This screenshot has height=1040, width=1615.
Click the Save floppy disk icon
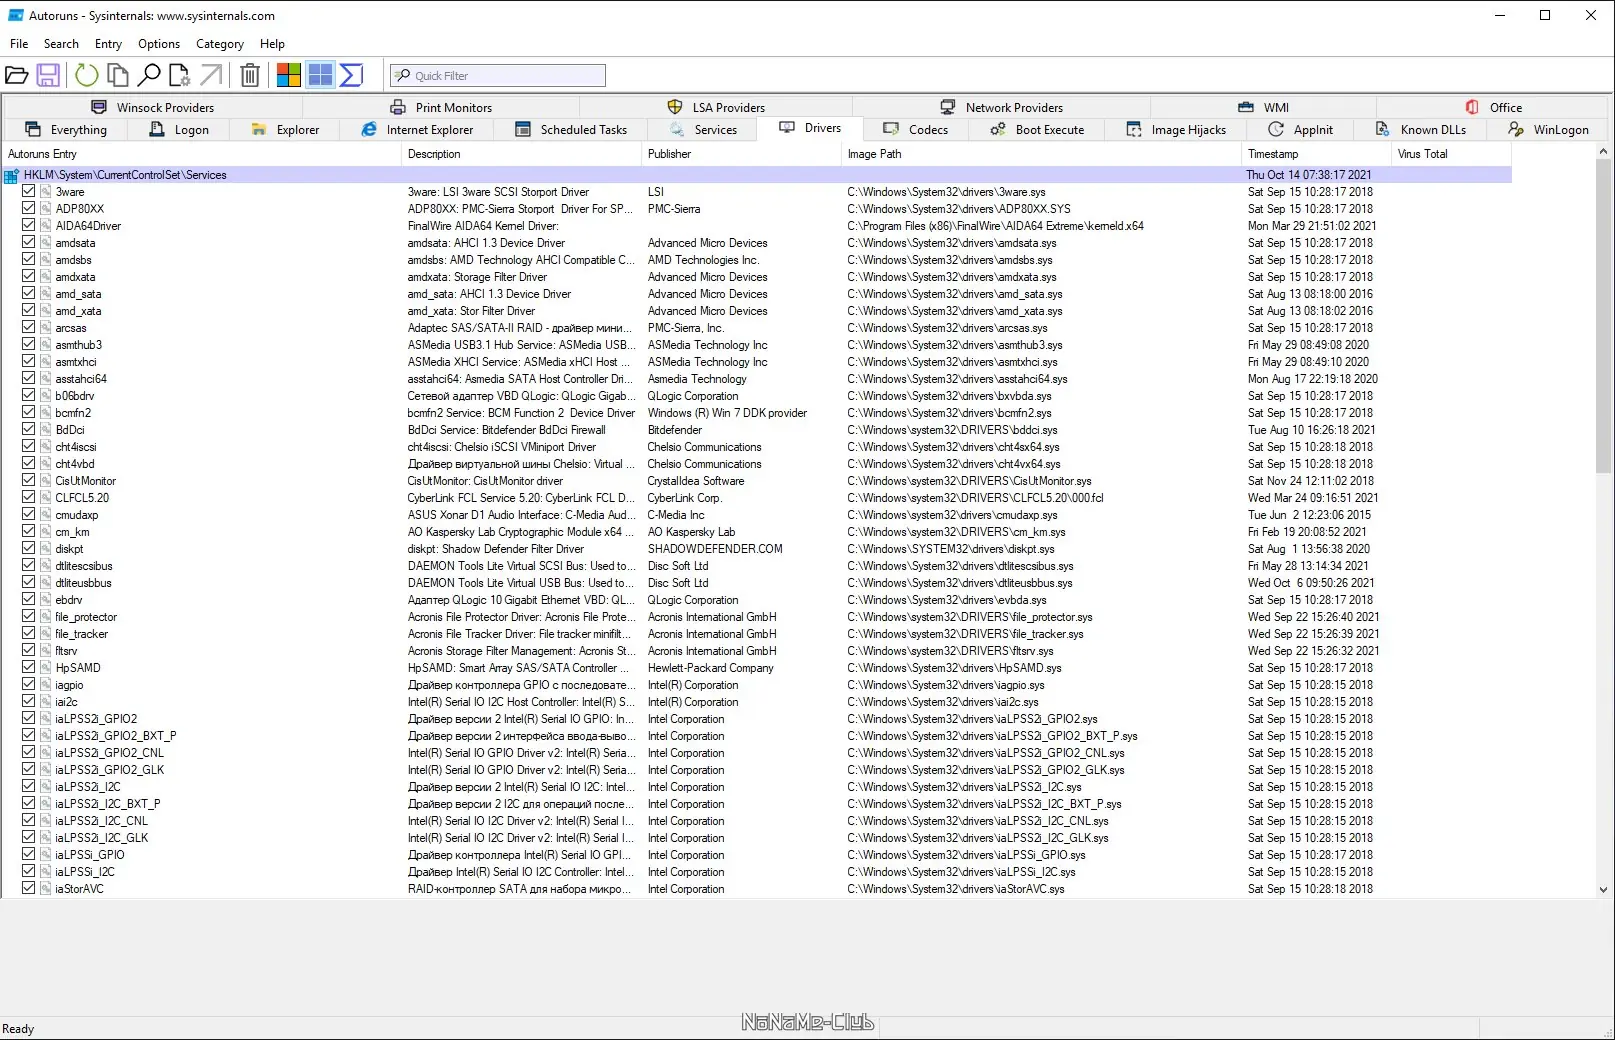tap(48, 75)
